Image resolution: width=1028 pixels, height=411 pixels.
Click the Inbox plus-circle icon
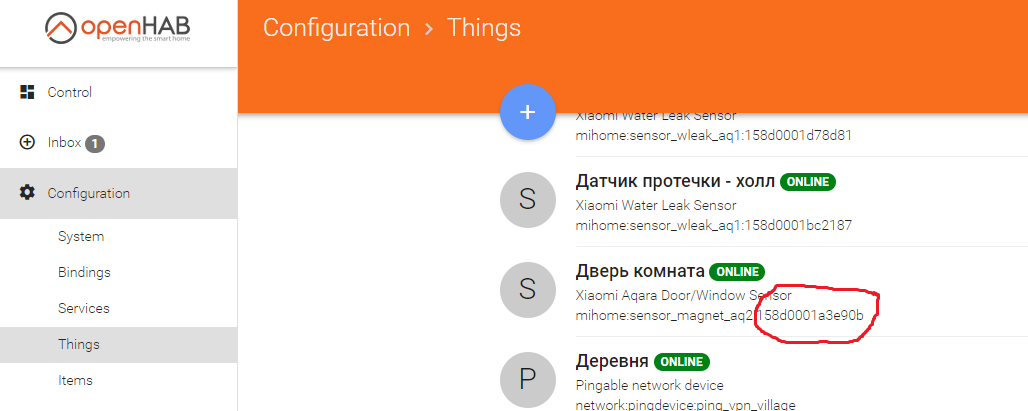pos(28,143)
